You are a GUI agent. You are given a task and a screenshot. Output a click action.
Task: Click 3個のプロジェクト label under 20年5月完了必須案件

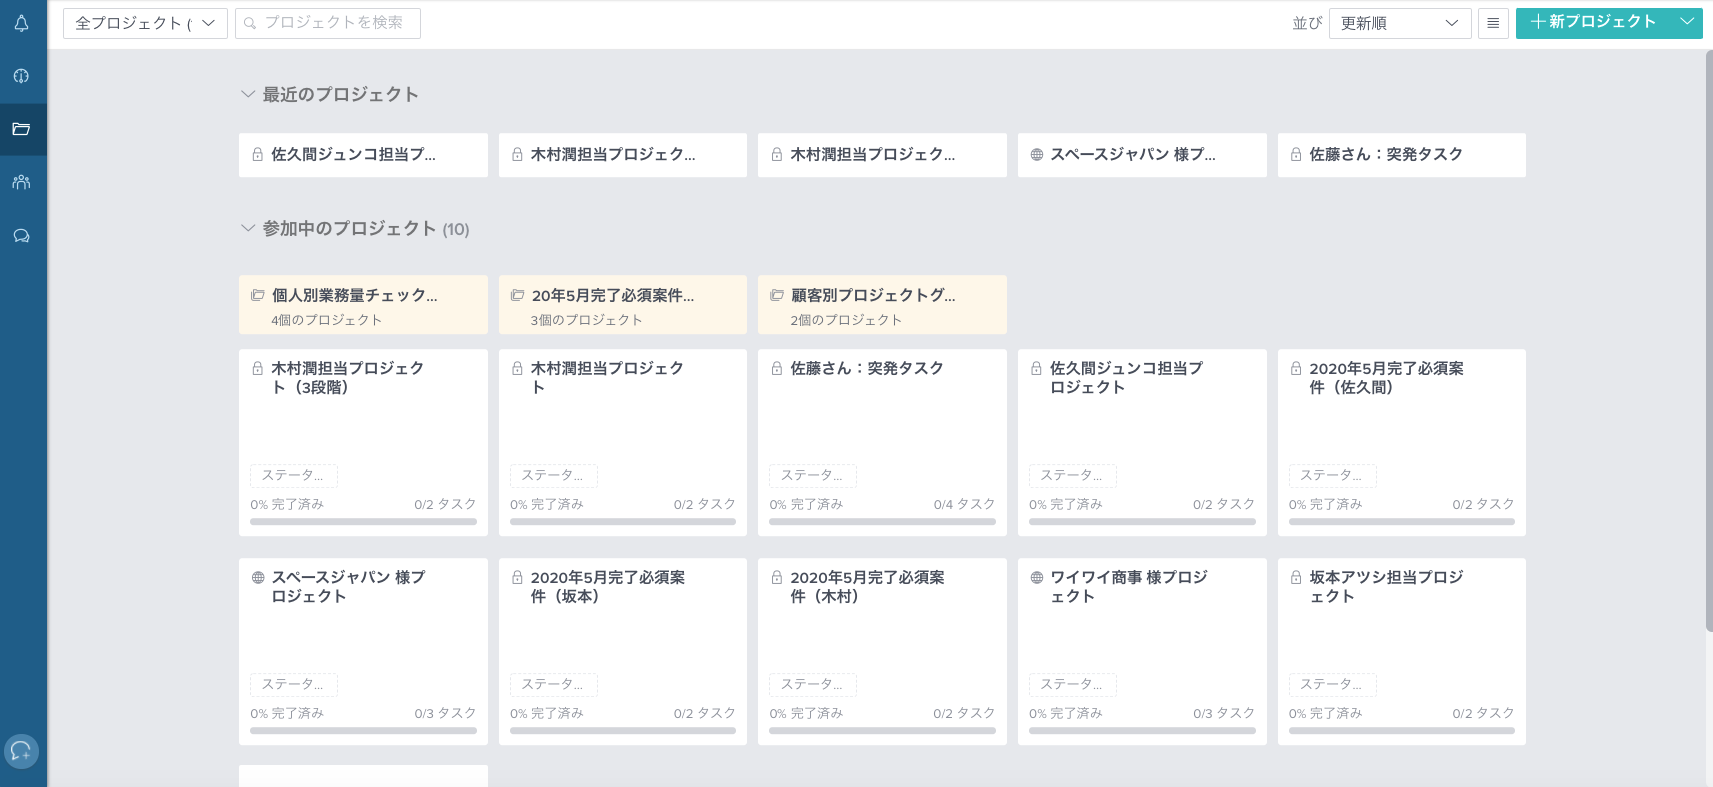(x=587, y=320)
